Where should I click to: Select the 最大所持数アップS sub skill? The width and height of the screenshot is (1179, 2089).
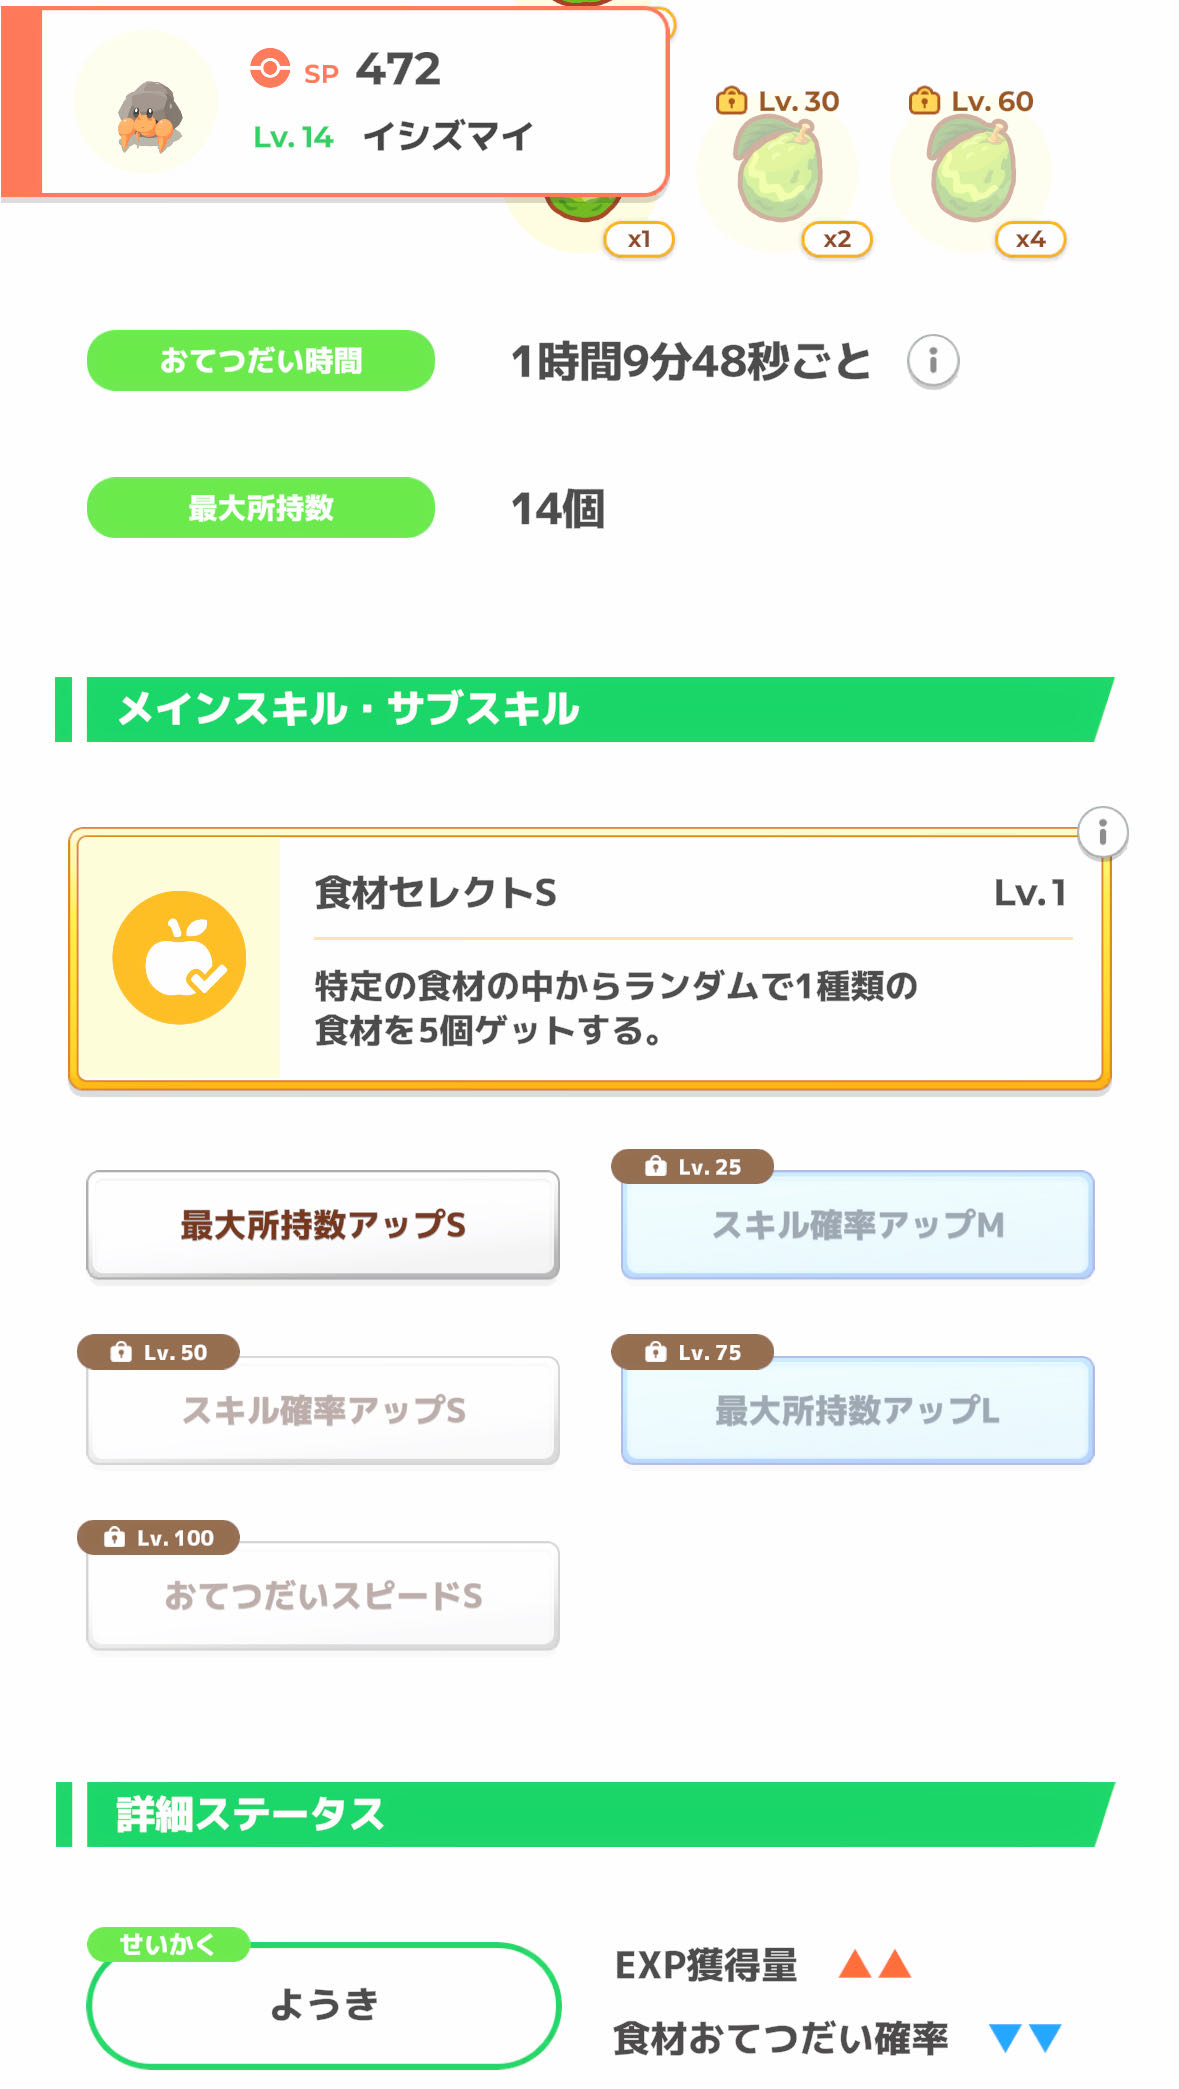coord(322,1225)
